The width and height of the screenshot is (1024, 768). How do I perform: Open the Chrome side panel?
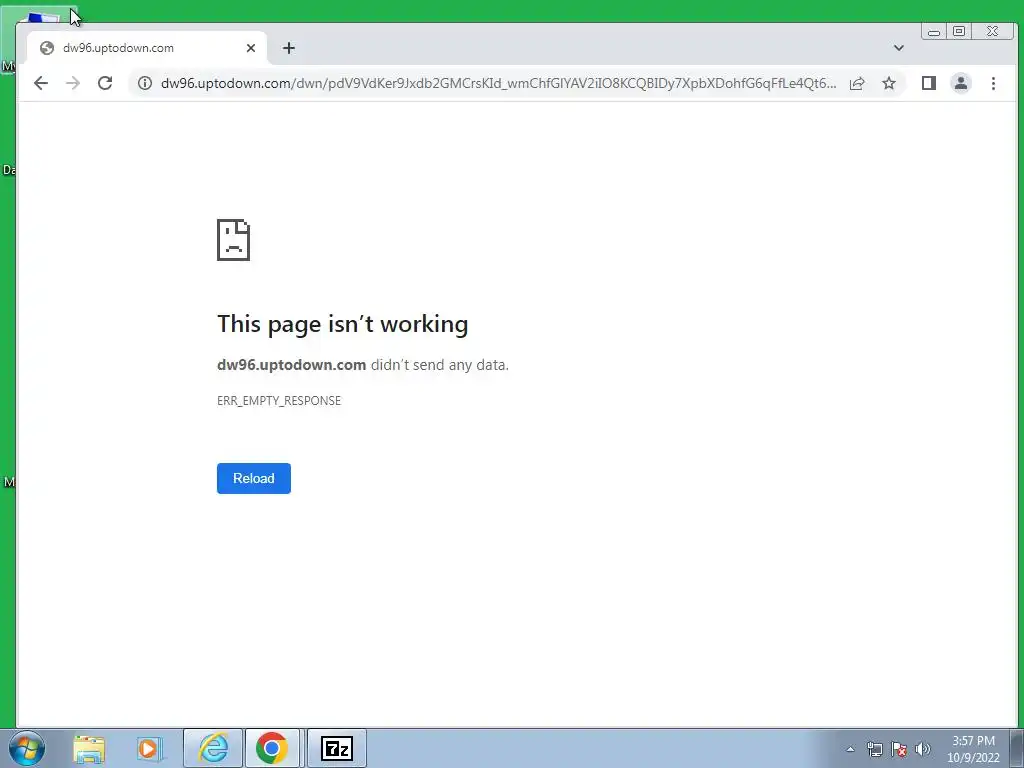(x=929, y=83)
